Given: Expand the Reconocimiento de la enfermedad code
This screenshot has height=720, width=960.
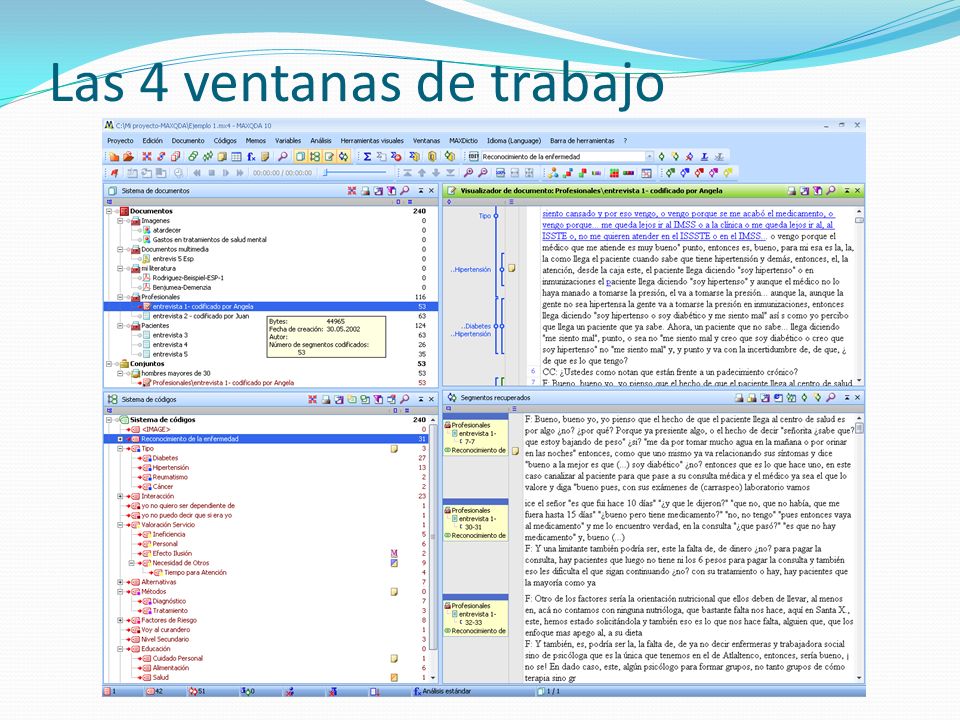Looking at the screenshot, I should pos(120,439).
